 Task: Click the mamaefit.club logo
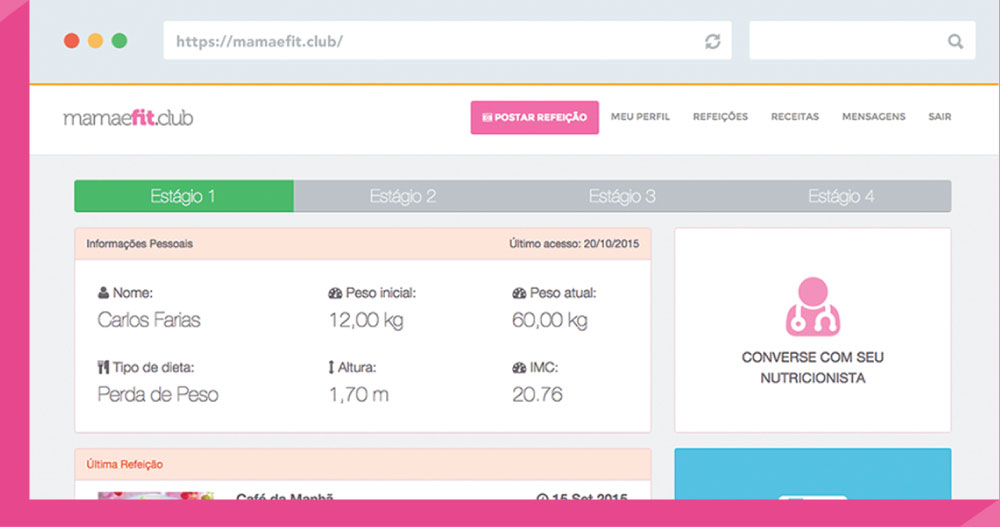[128, 118]
